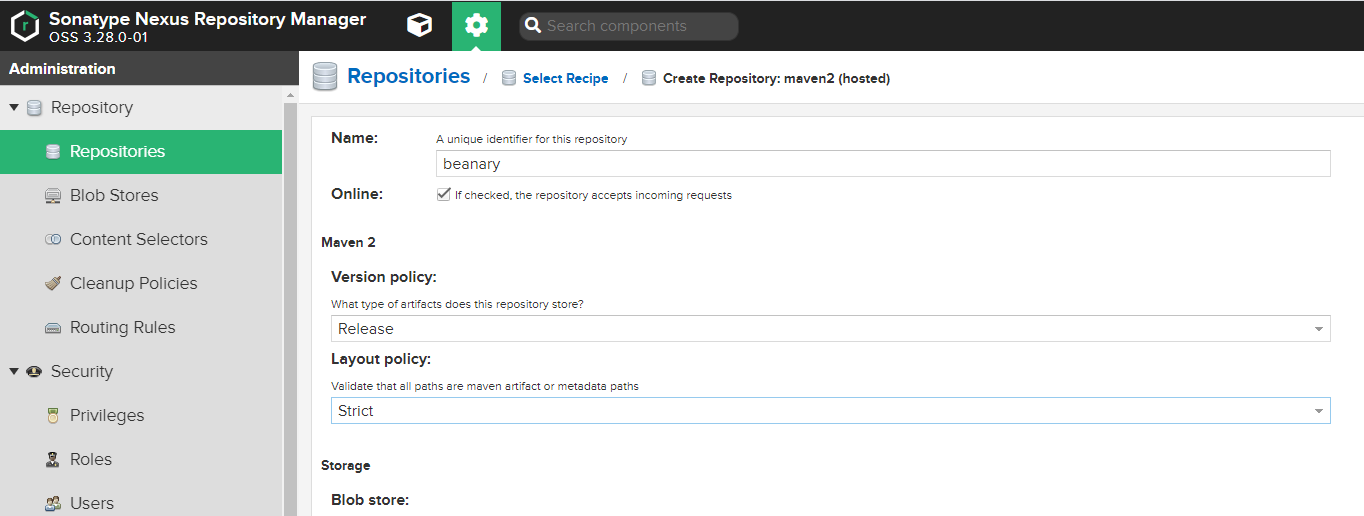Open Routing Rules in the sidebar
Screen dimensions: 1364x516
coord(141,328)
